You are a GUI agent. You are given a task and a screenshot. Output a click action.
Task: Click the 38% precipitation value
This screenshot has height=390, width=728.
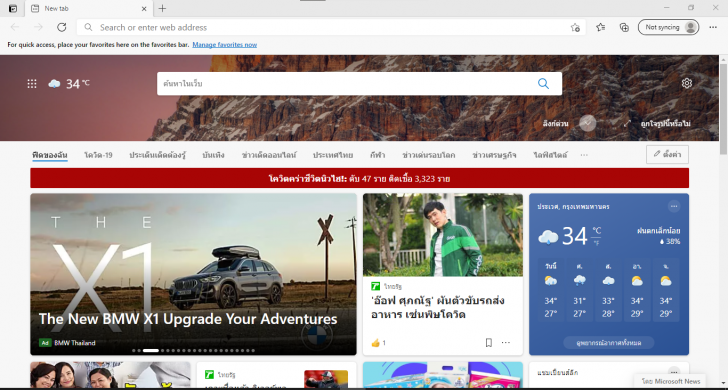670,241
